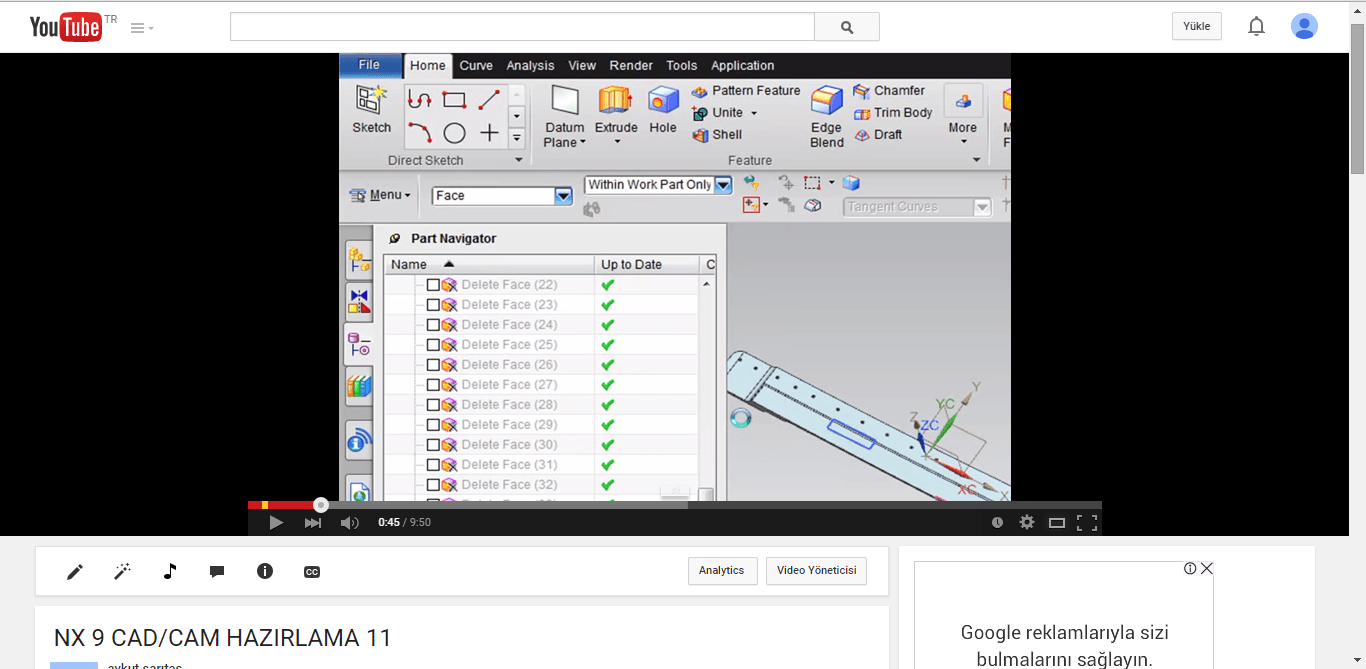Select the Arc sketch tool

(420, 133)
